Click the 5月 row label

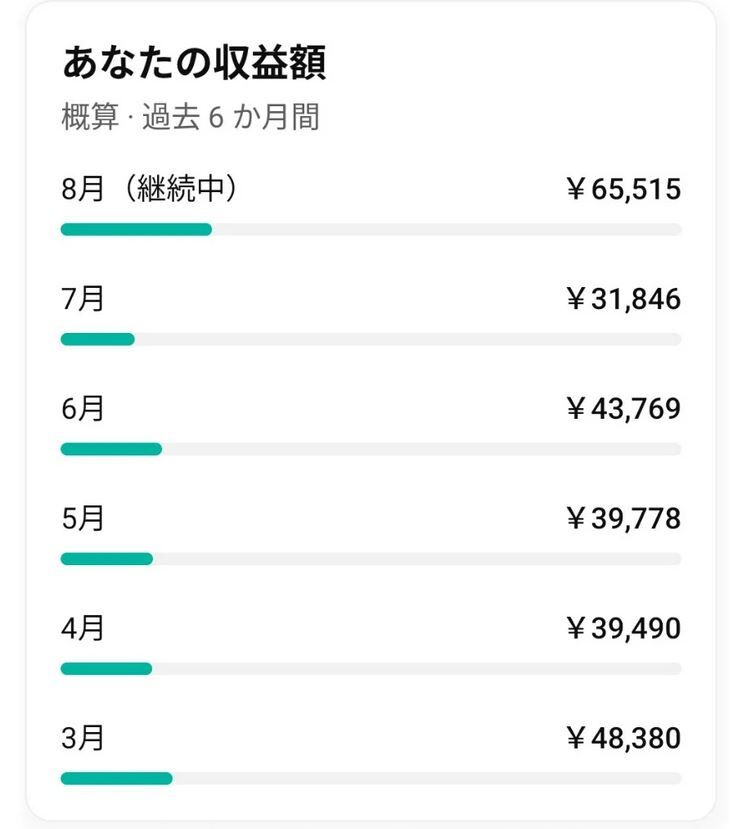point(83,519)
